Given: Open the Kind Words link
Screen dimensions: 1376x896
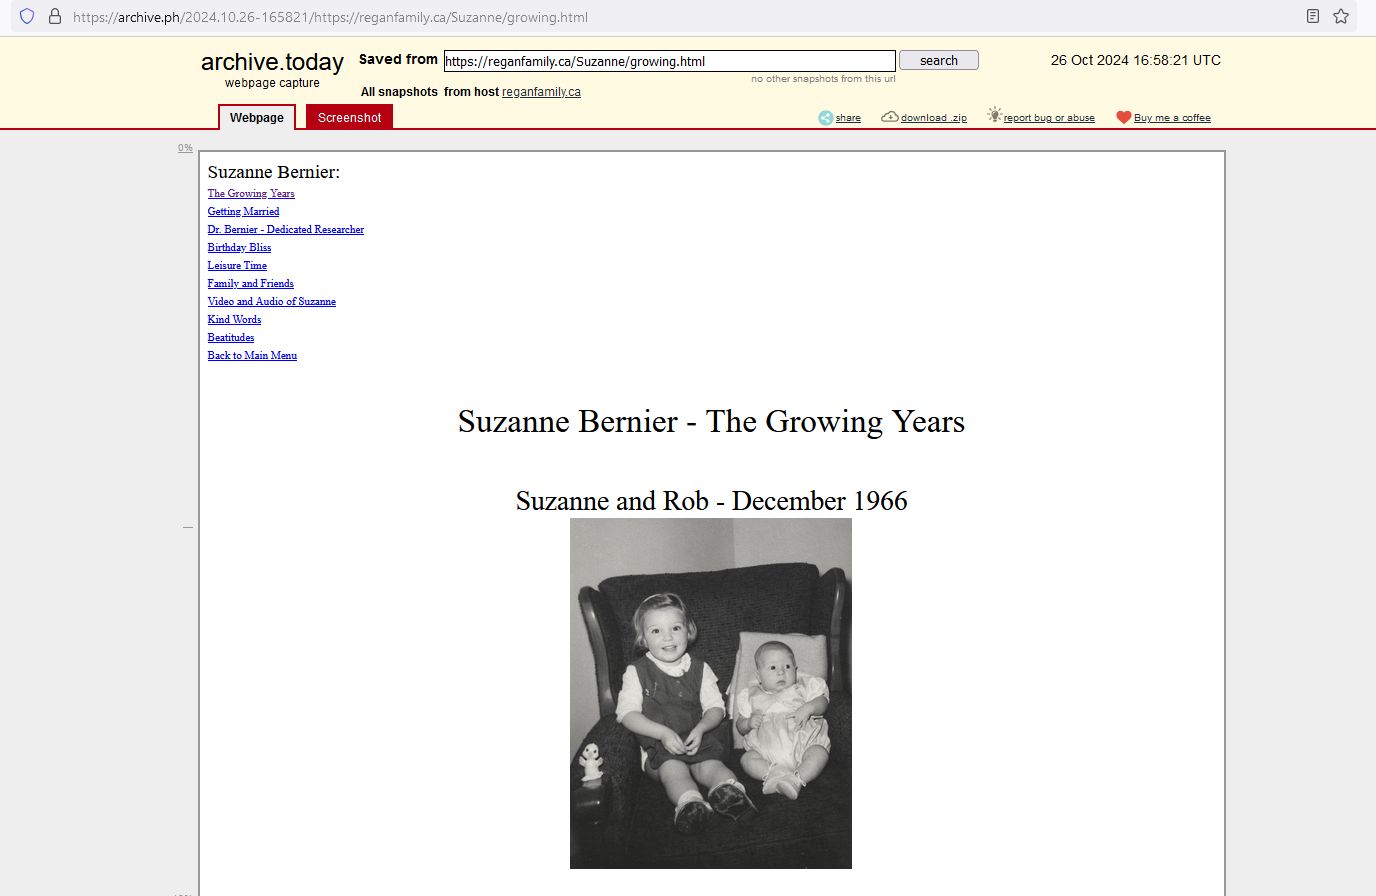Looking at the screenshot, I should coord(234,320).
